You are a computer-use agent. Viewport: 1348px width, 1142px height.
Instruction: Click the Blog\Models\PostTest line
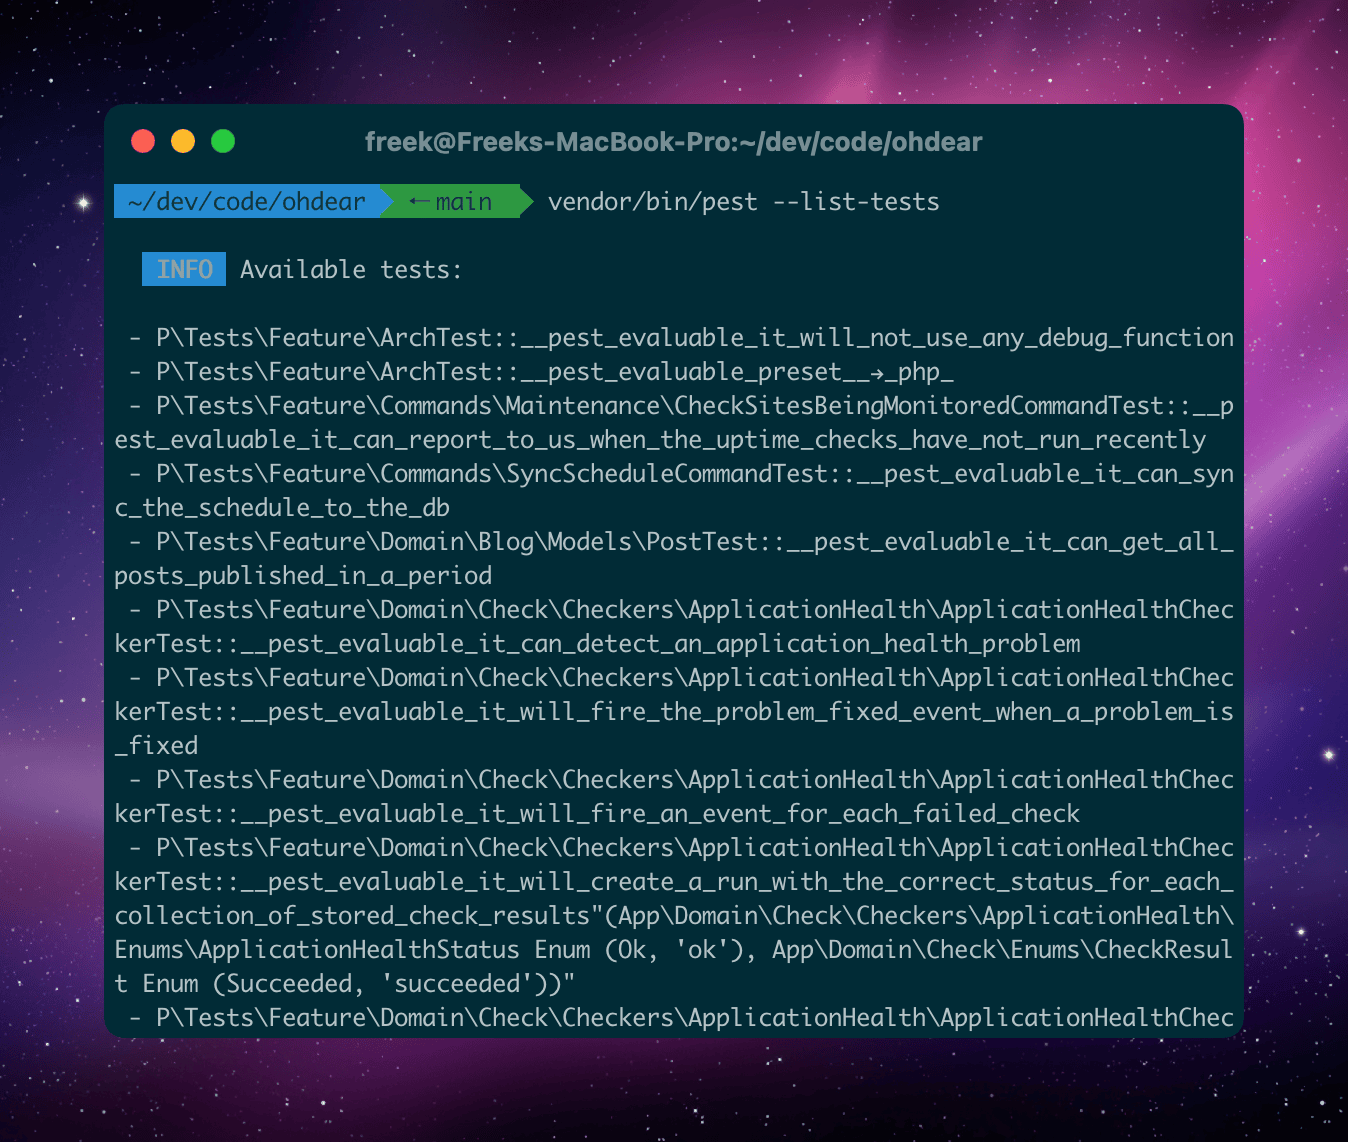tap(681, 542)
